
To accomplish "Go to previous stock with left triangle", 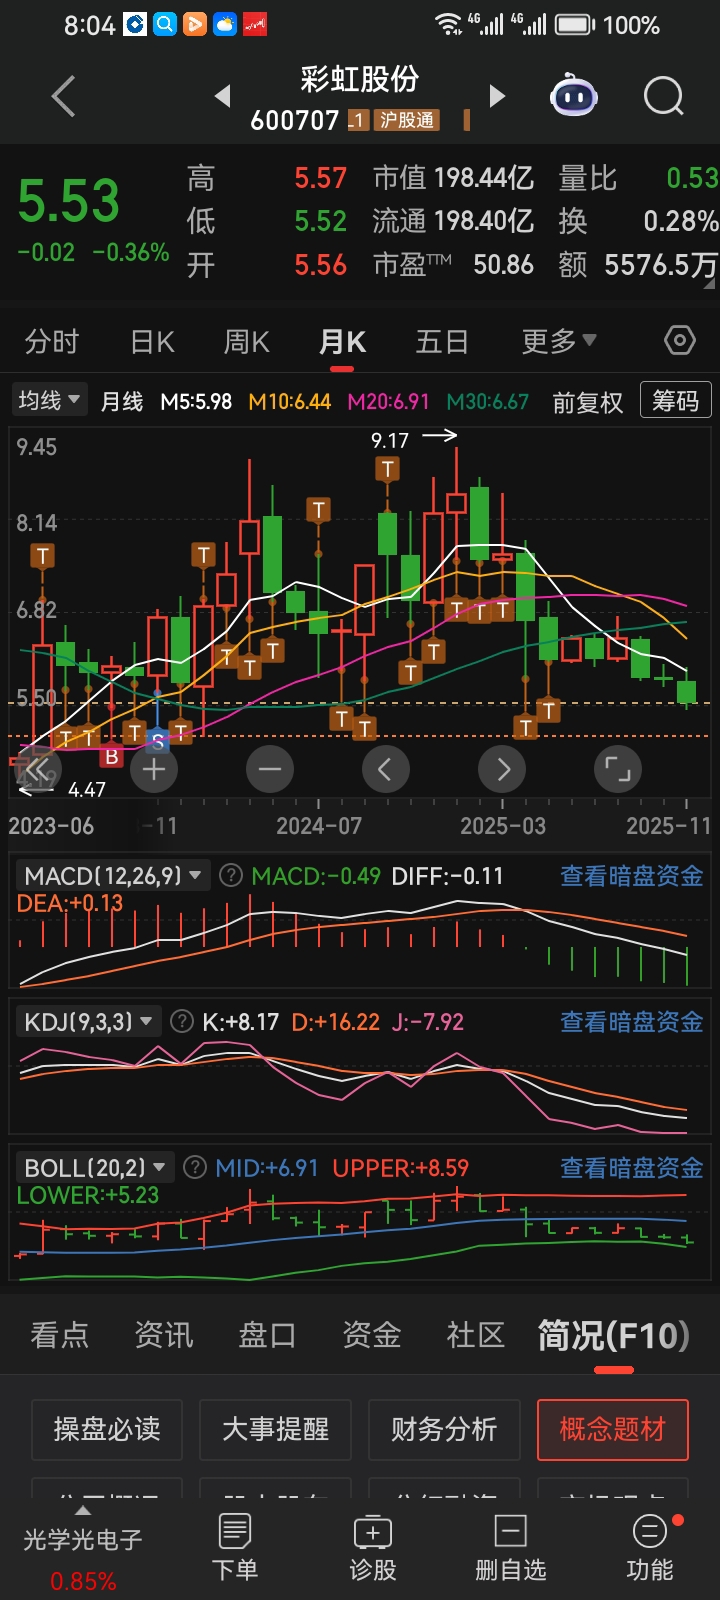I will click(223, 96).
